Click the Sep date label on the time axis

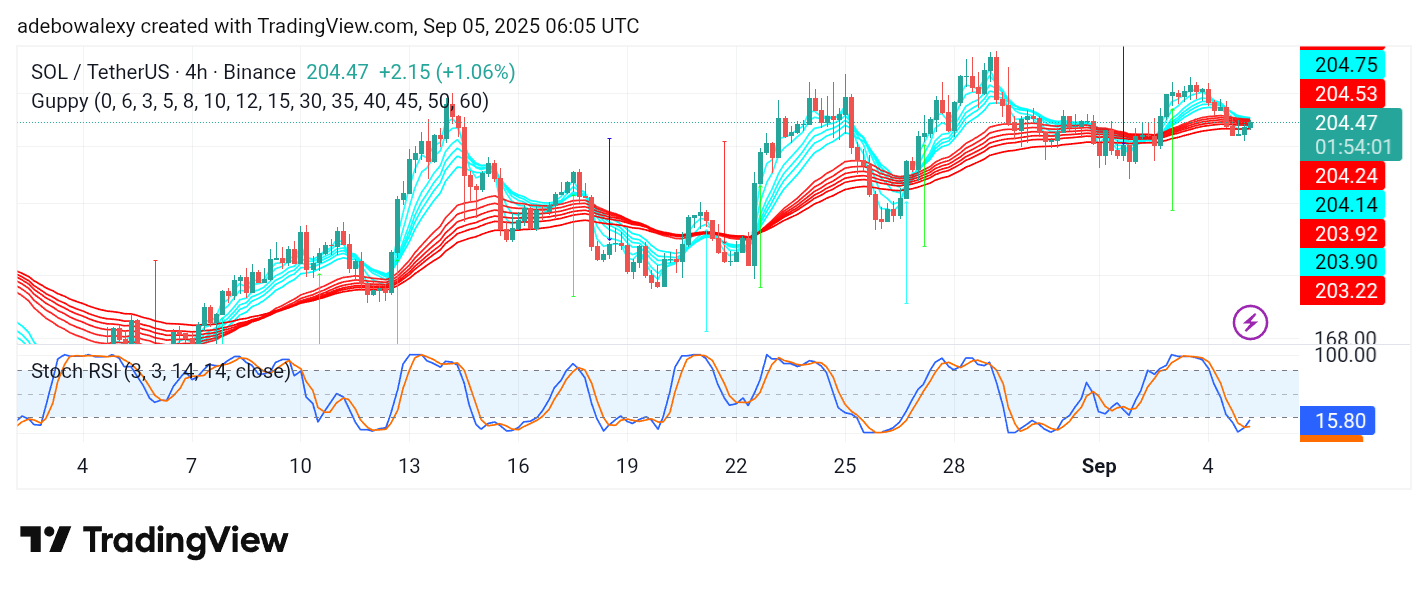[x=1099, y=466]
